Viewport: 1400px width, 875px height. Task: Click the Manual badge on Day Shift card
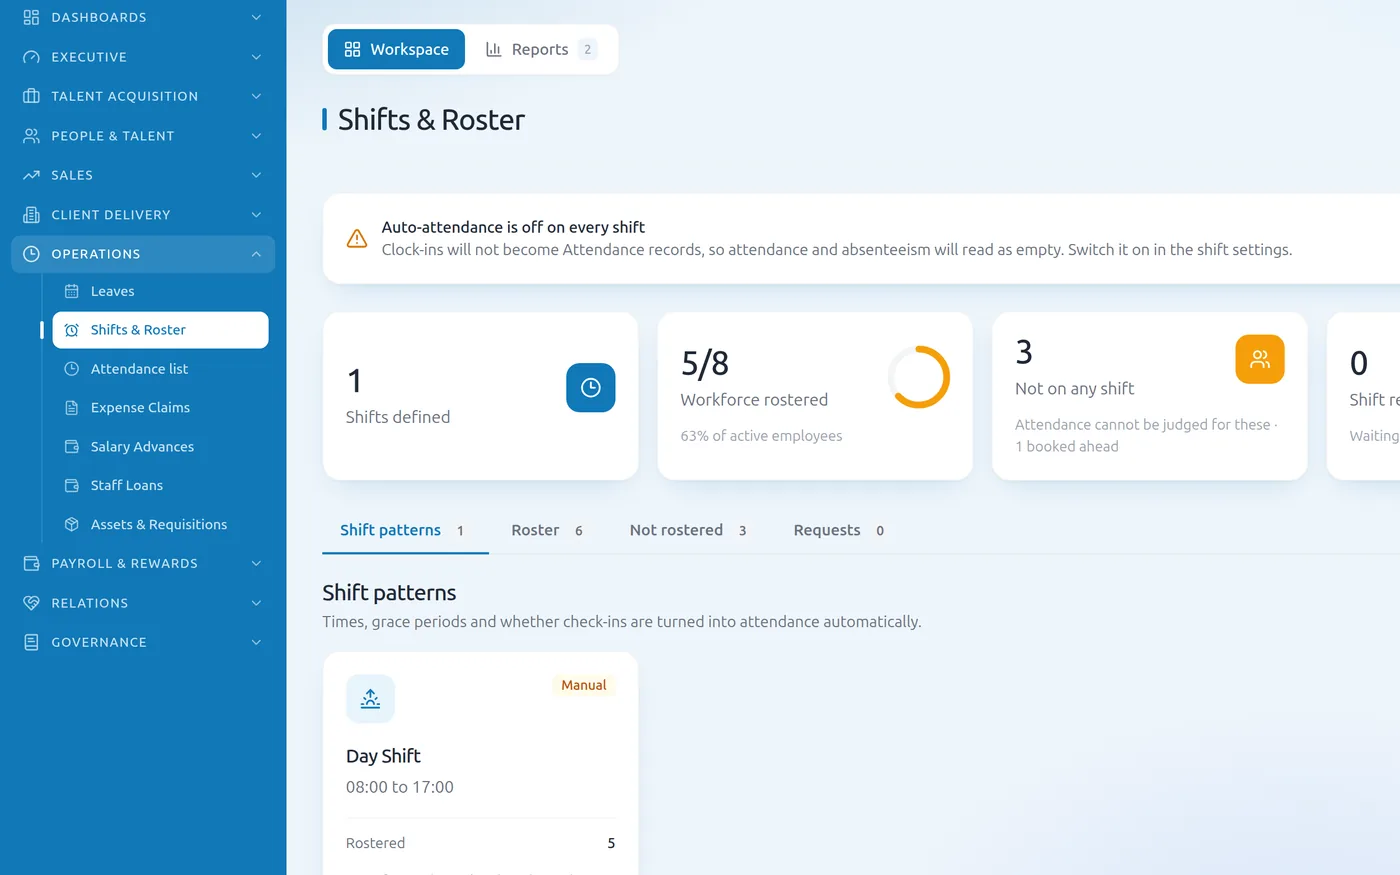(584, 685)
